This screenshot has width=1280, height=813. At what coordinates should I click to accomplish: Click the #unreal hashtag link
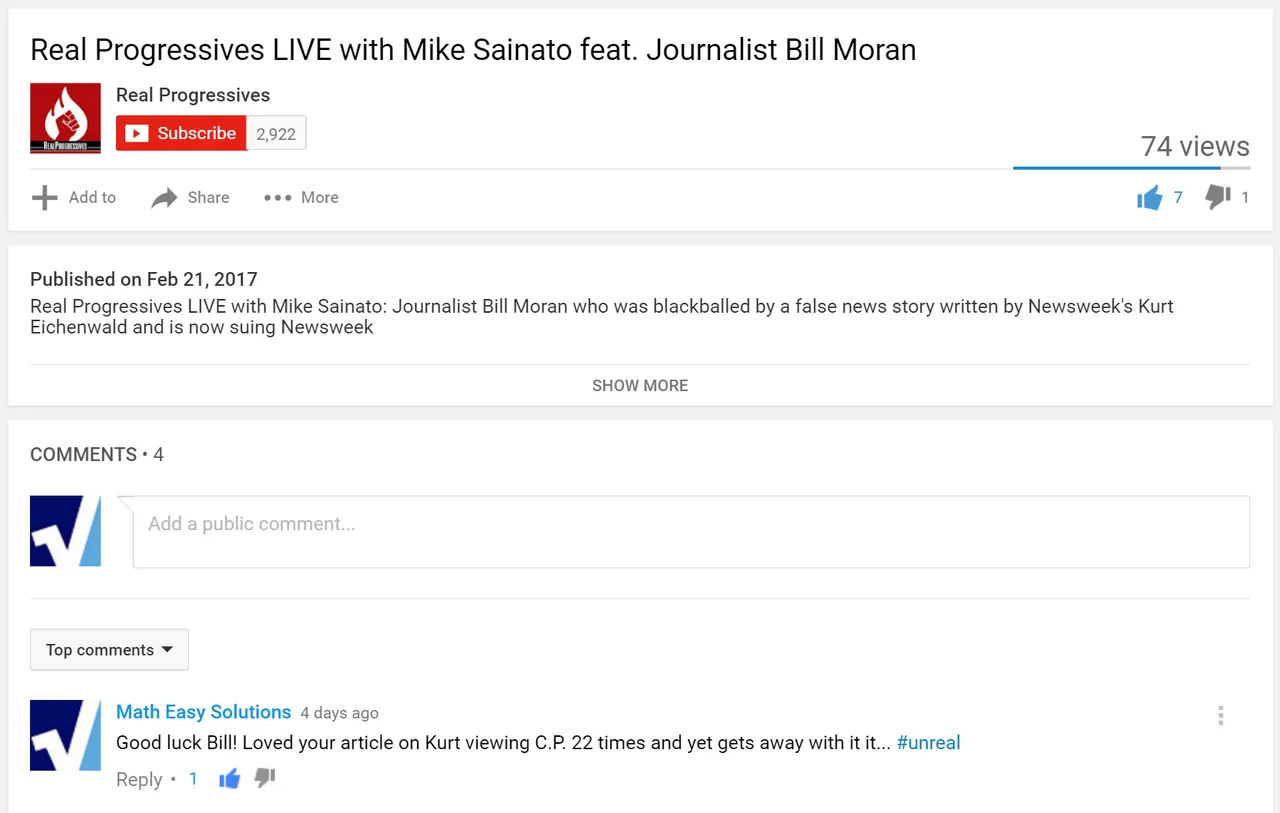tap(928, 743)
